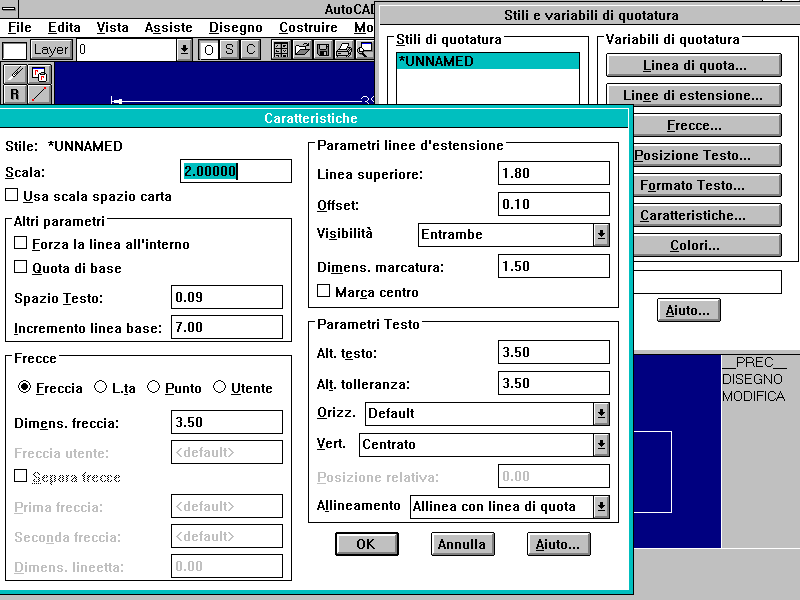Open the AutoCAD window control menu box
This screenshot has width=800, height=600.
9,8
